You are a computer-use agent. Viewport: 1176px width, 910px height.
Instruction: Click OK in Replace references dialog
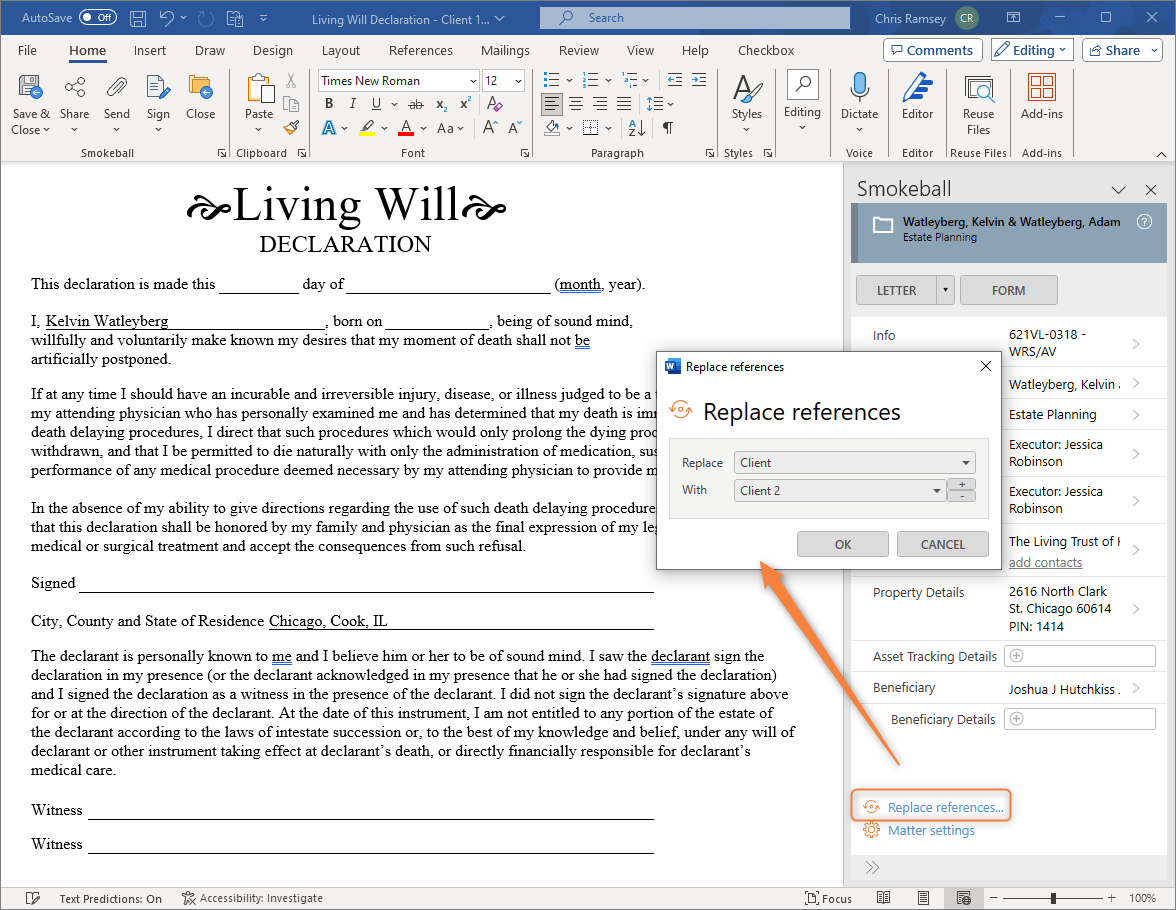pos(843,544)
